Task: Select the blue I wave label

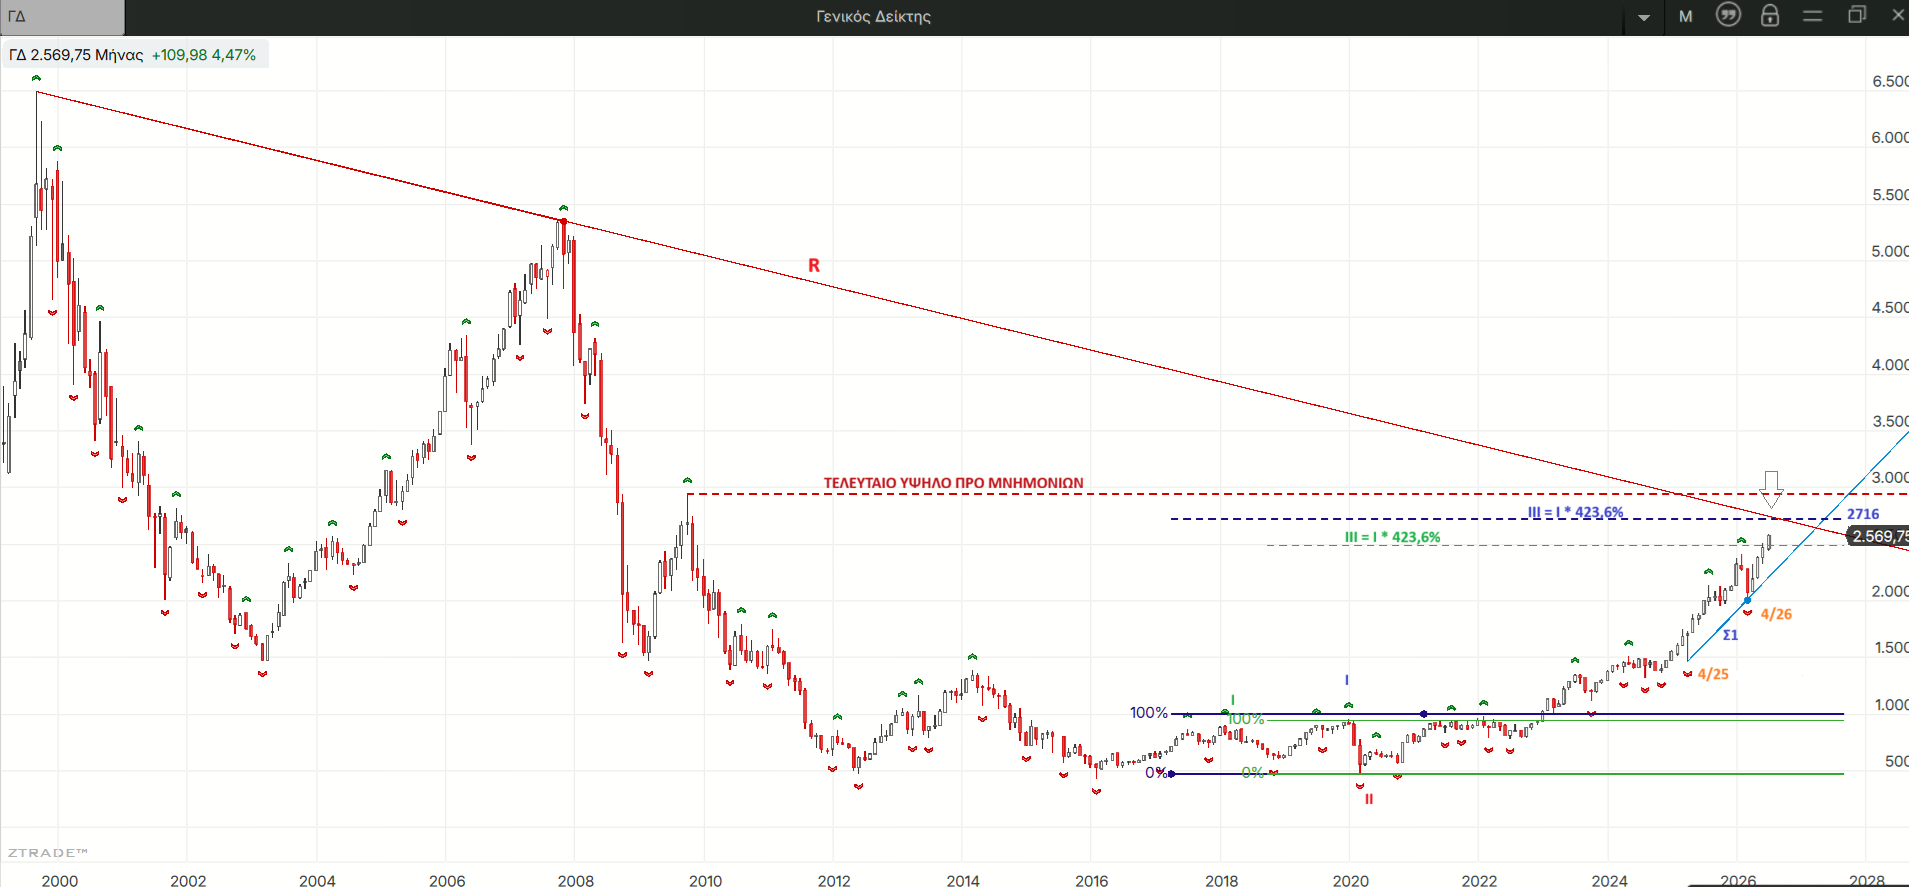Action: [1347, 680]
